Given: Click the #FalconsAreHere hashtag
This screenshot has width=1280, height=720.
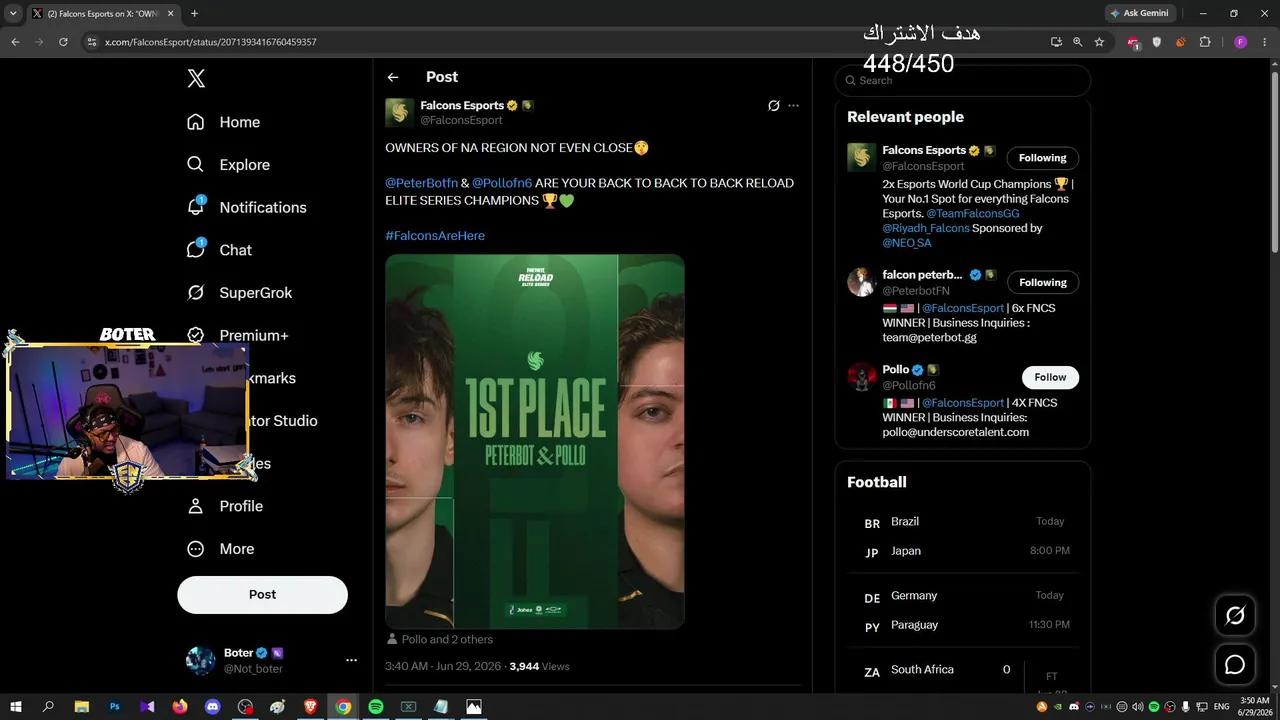Looking at the screenshot, I should tap(435, 235).
